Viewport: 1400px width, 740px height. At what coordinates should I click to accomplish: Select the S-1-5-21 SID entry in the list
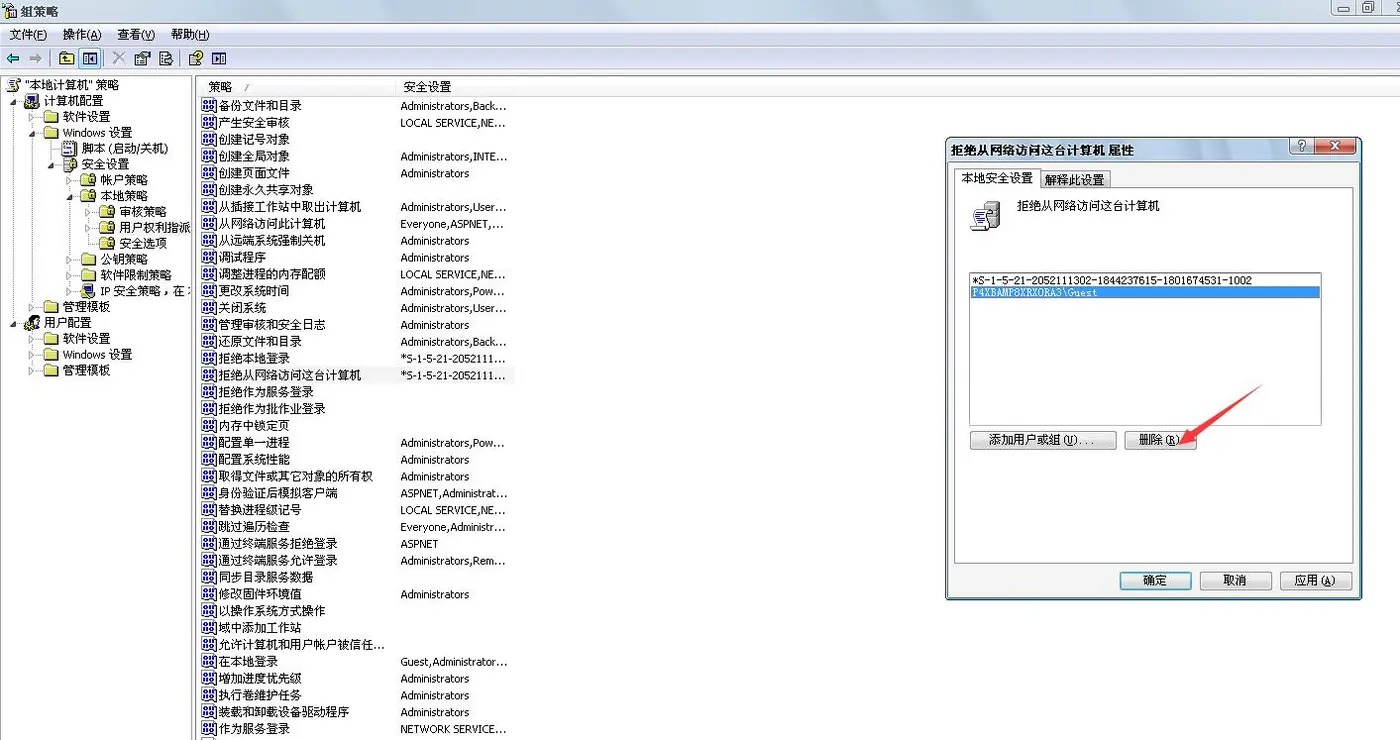pos(1145,280)
